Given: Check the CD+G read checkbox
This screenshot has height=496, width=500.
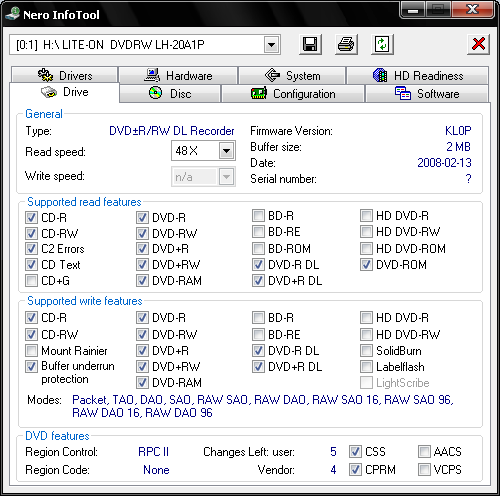Looking at the screenshot, I should tap(31, 281).
